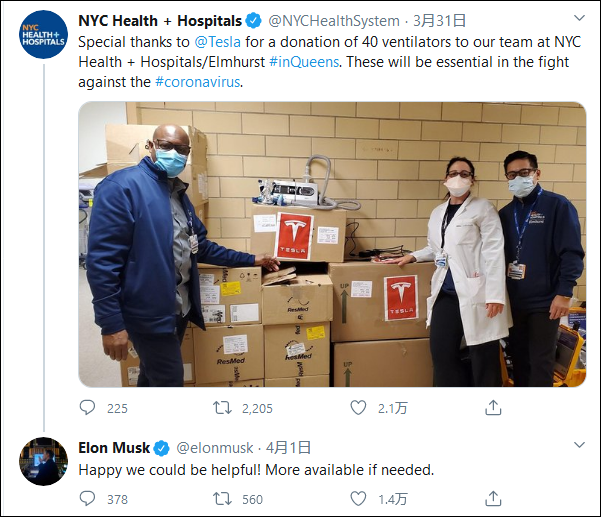View the Tesla ventilator donation photo
This screenshot has height=517, width=601.
(x=332, y=244)
